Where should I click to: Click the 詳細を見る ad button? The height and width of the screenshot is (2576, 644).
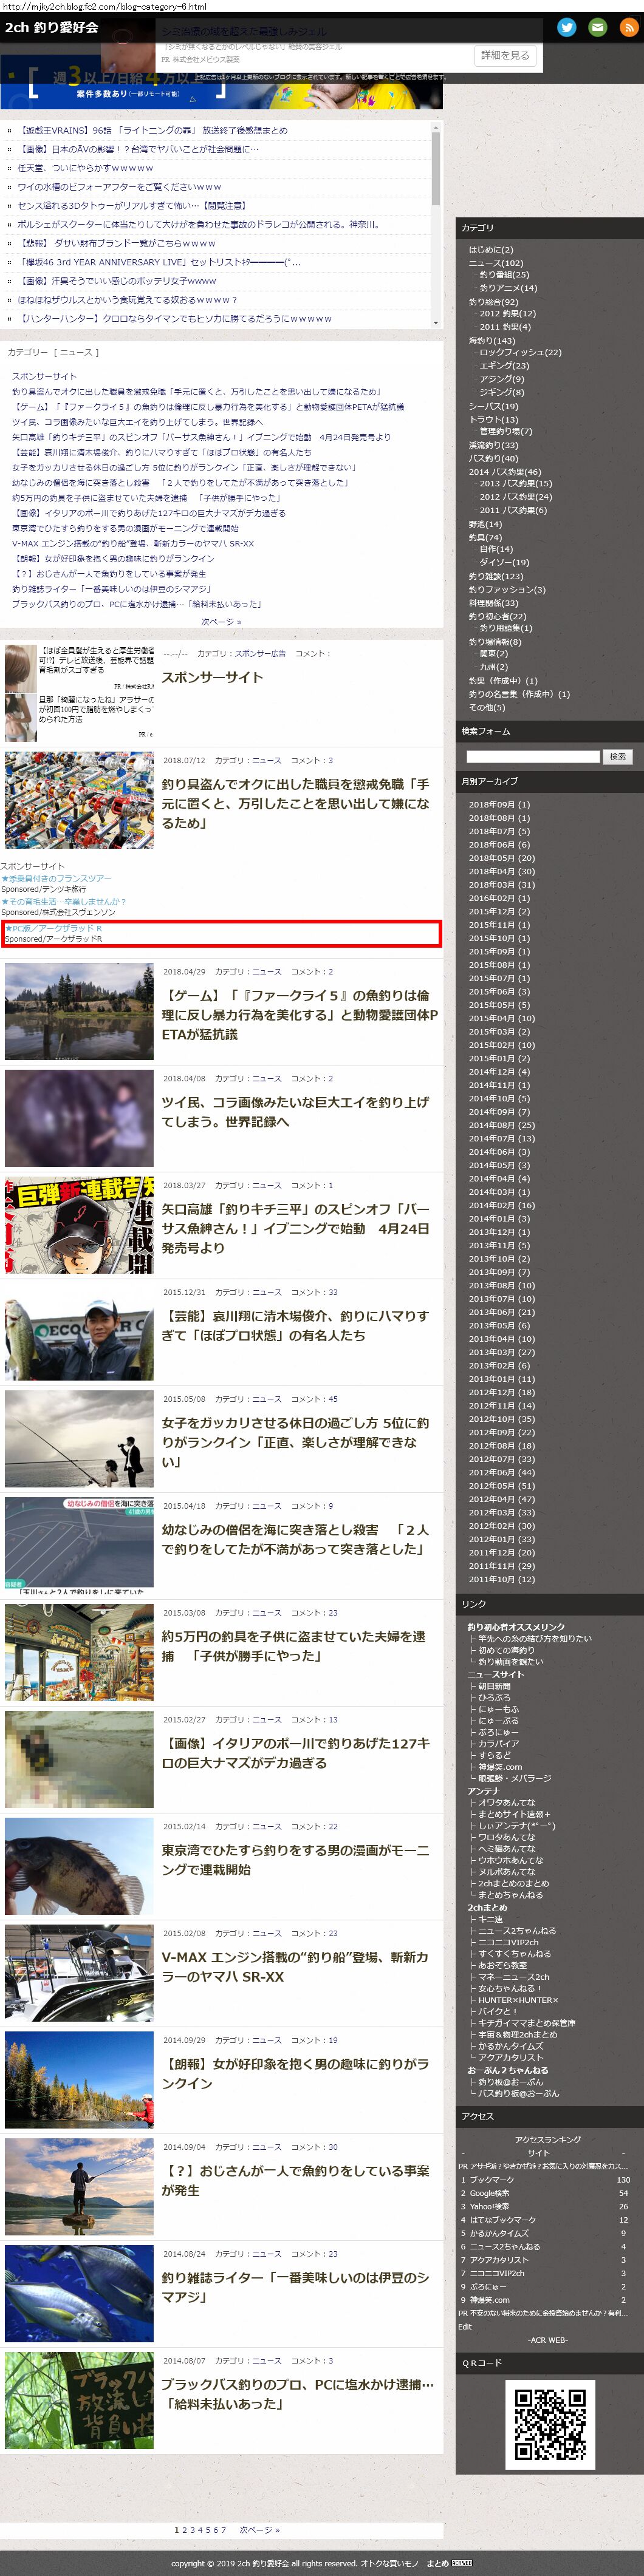[505, 55]
